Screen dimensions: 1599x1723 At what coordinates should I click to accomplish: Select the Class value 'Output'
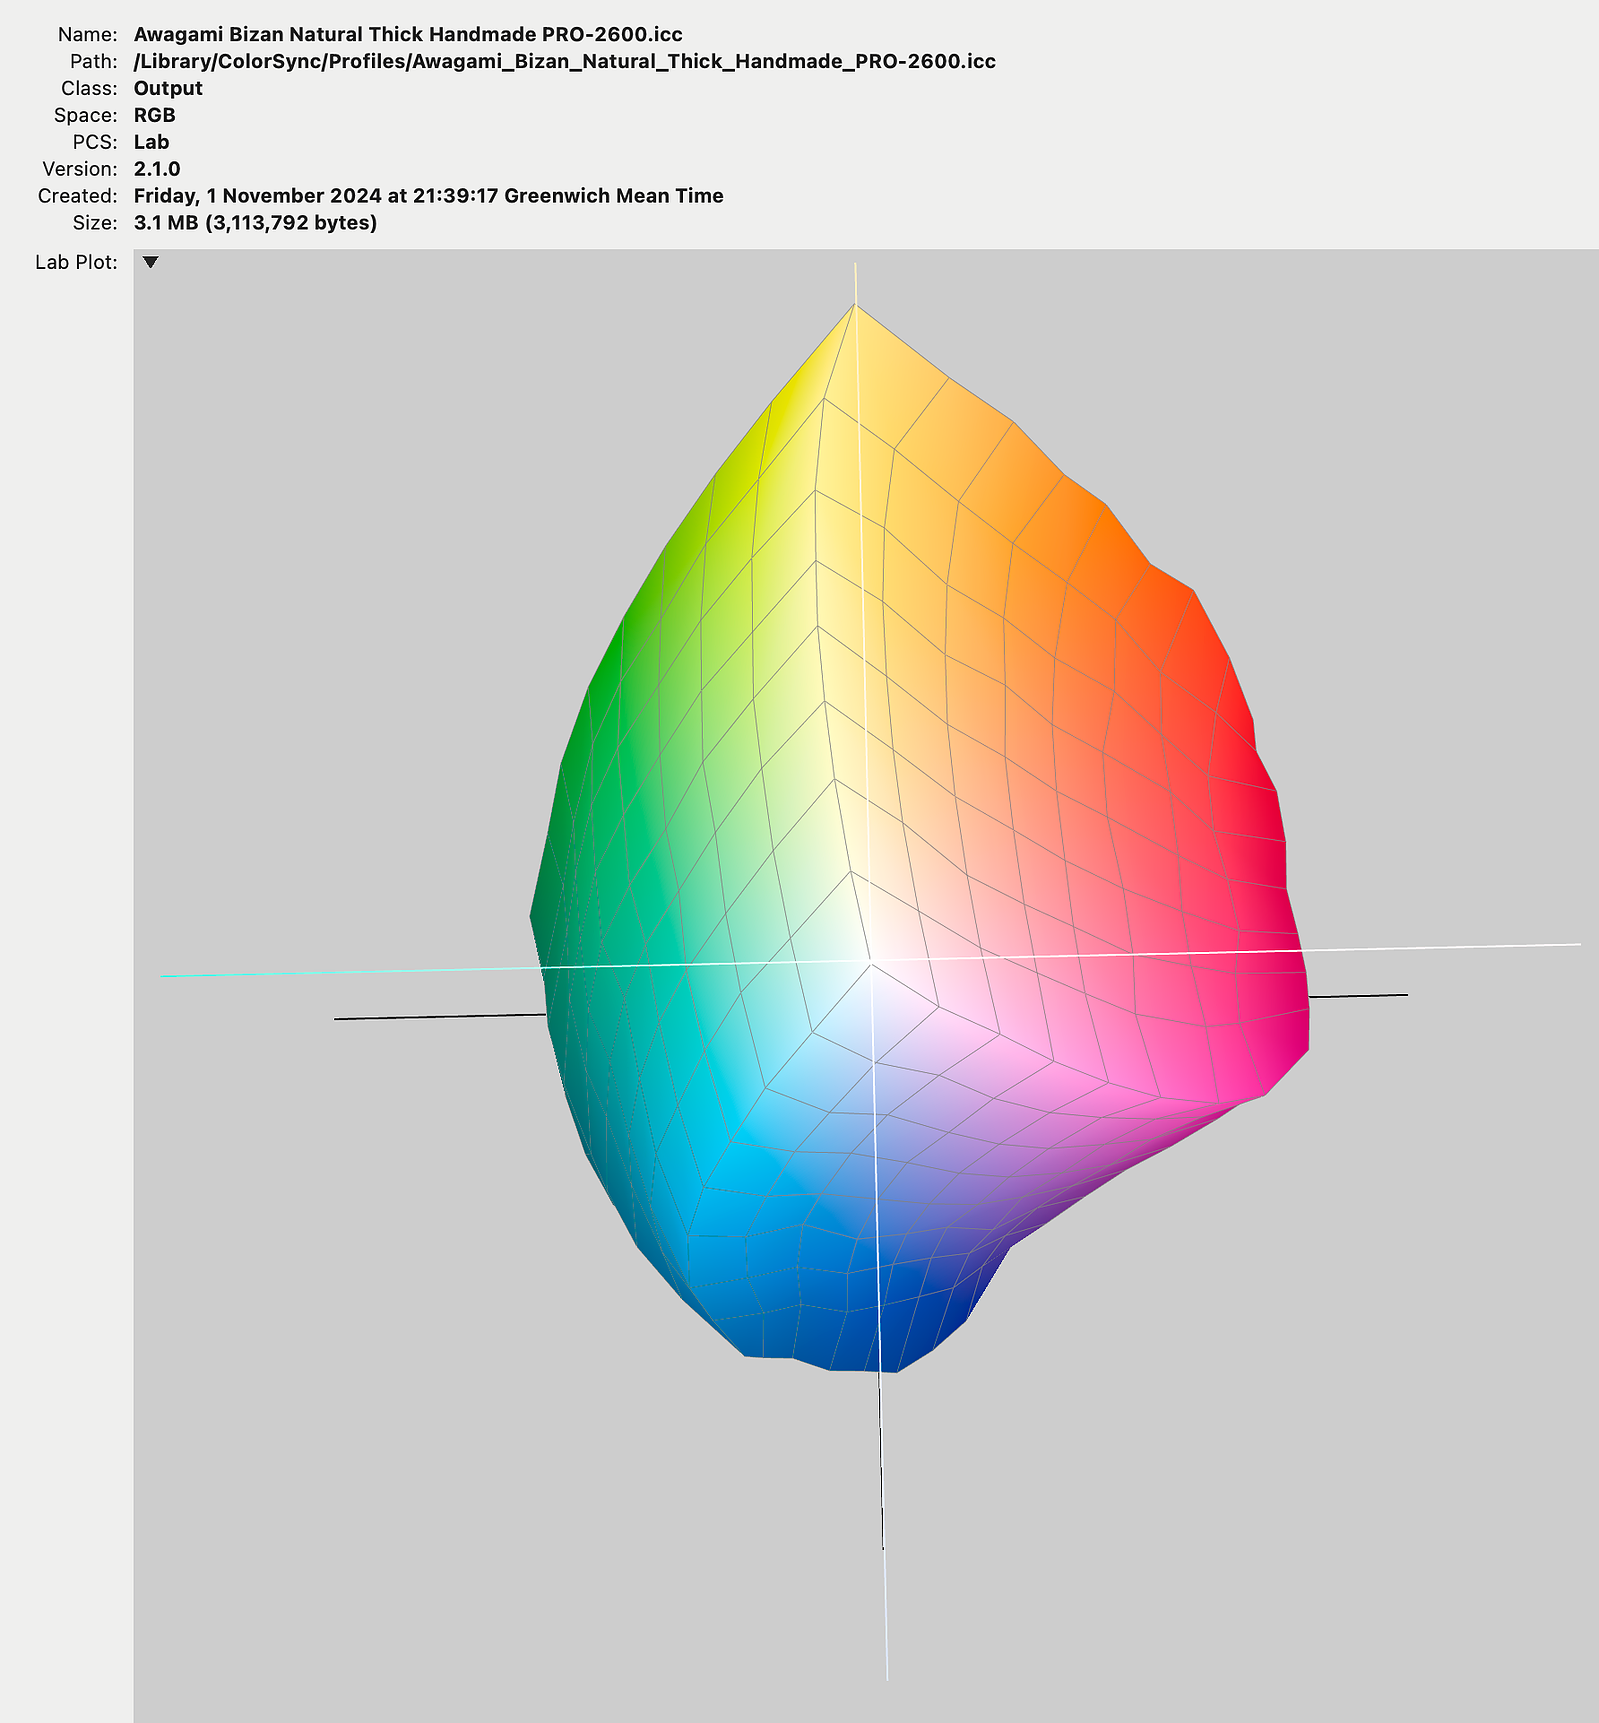[x=168, y=88]
